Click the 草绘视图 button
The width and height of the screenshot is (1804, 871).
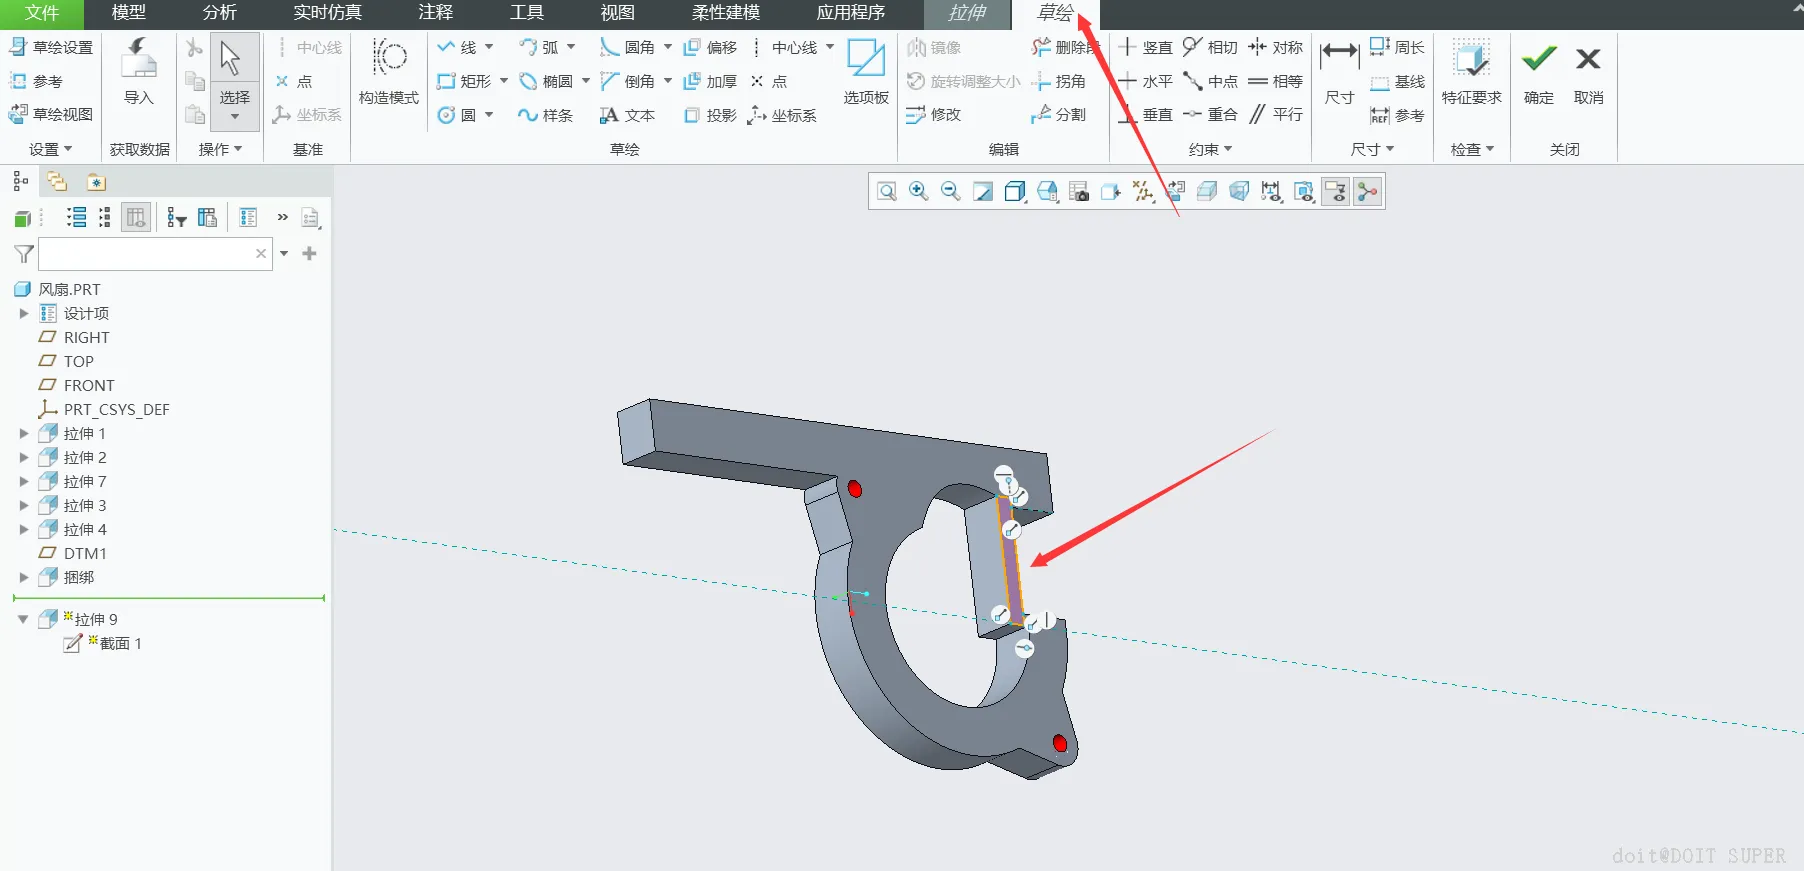[51, 115]
